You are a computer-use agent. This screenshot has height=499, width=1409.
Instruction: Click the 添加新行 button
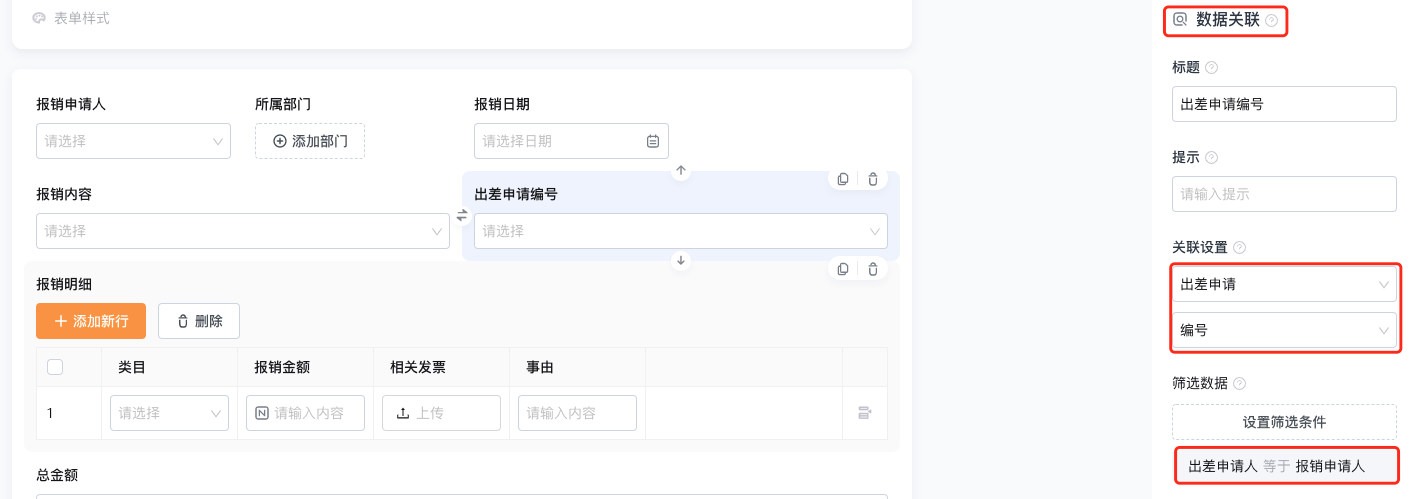[x=91, y=321]
